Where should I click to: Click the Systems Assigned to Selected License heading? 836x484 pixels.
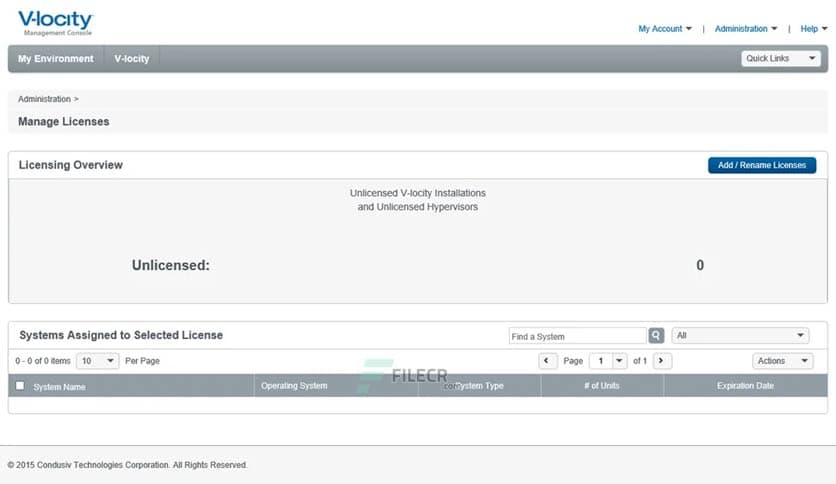tap(121, 335)
